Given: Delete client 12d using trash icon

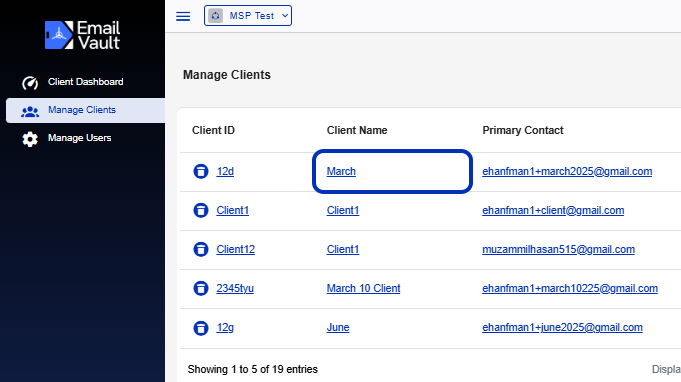Looking at the screenshot, I should (x=201, y=171).
